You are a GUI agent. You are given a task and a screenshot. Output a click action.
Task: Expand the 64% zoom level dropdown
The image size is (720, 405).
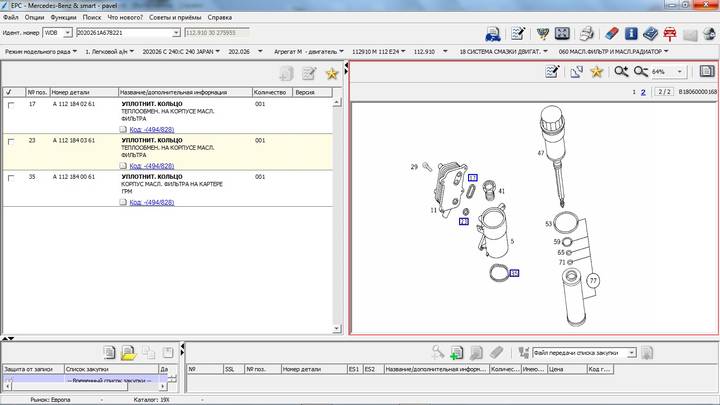tap(681, 72)
